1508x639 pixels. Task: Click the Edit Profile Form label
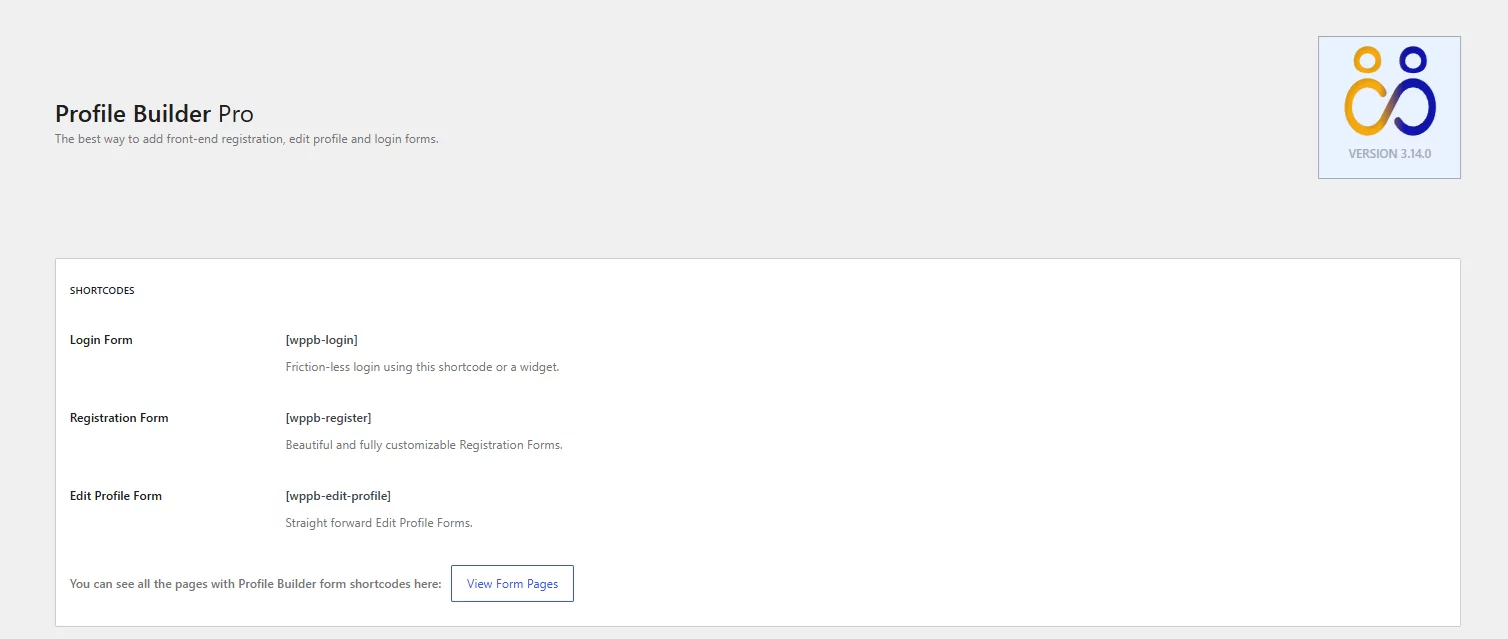116,496
